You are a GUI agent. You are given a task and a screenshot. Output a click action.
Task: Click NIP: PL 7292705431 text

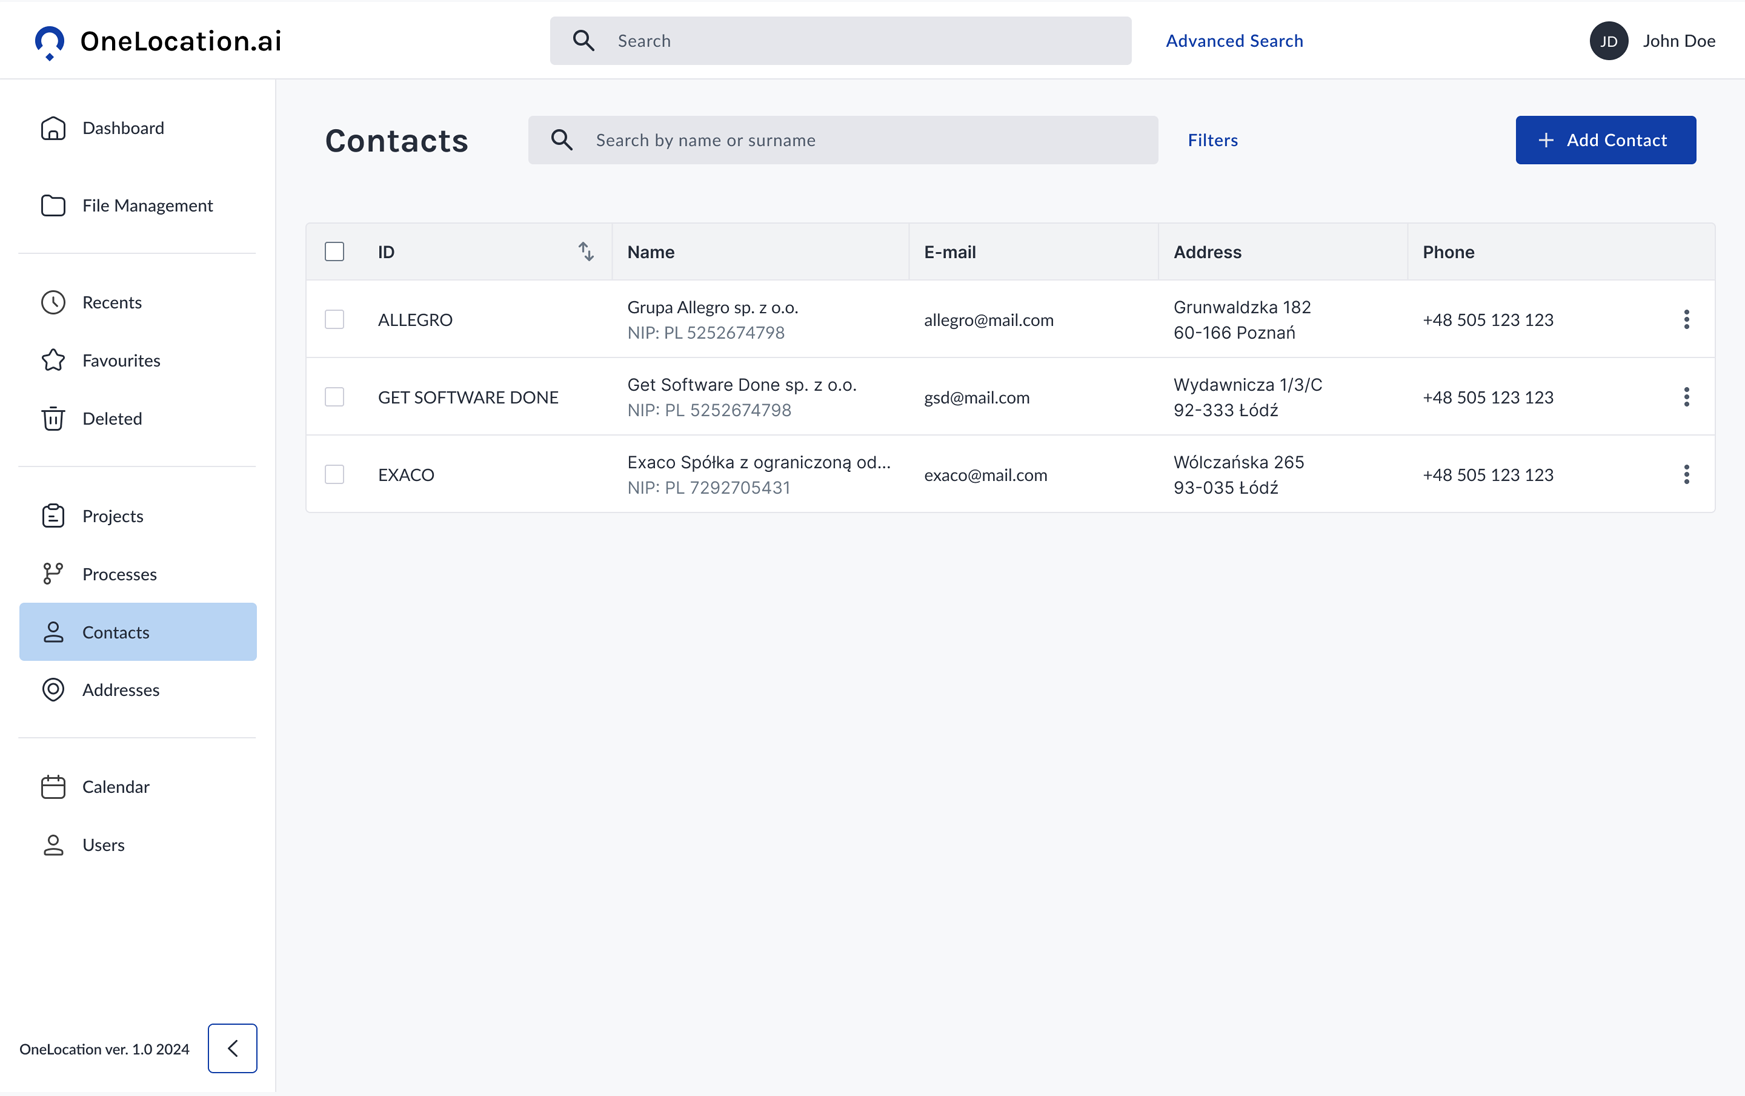pos(709,488)
